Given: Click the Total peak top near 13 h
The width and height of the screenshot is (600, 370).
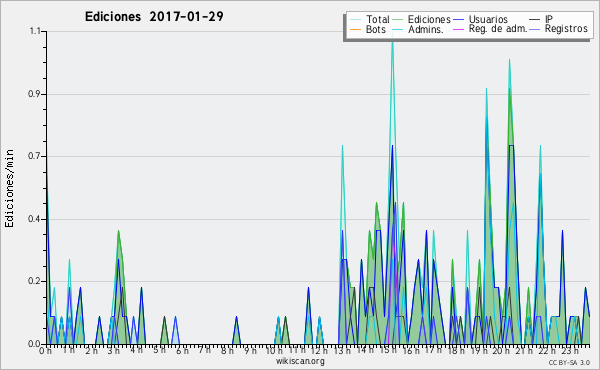Looking at the screenshot, I should point(342,146).
